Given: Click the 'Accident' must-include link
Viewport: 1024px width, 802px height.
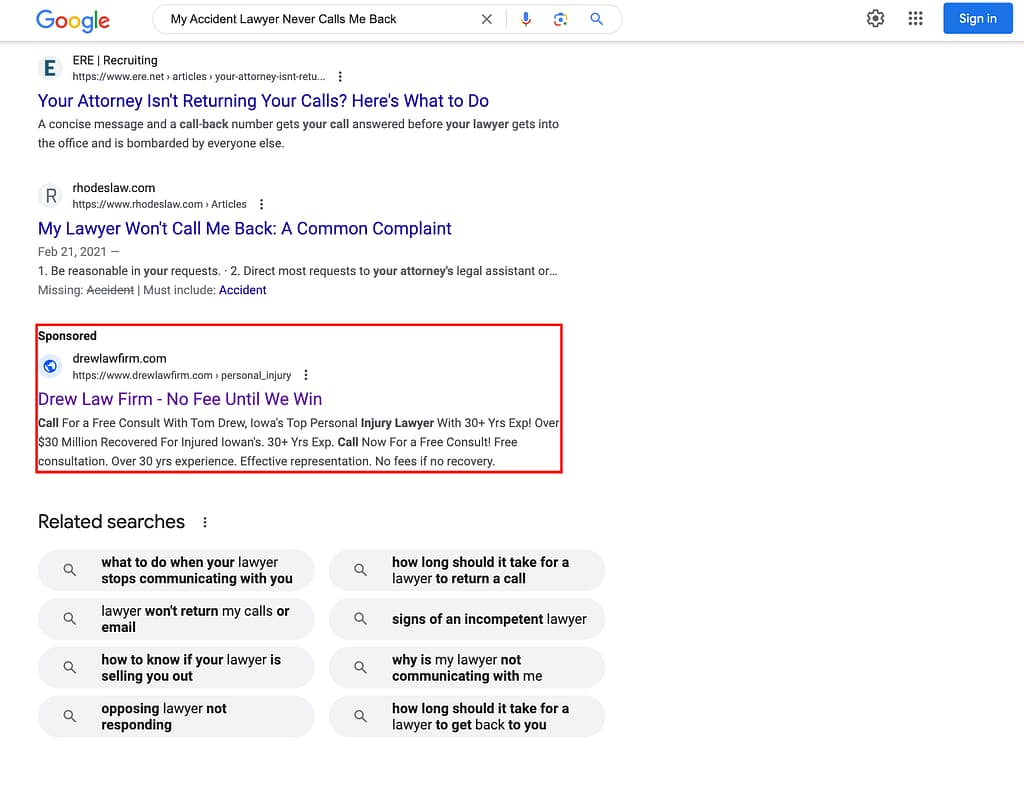Looking at the screenshot, I should point(242,291).
